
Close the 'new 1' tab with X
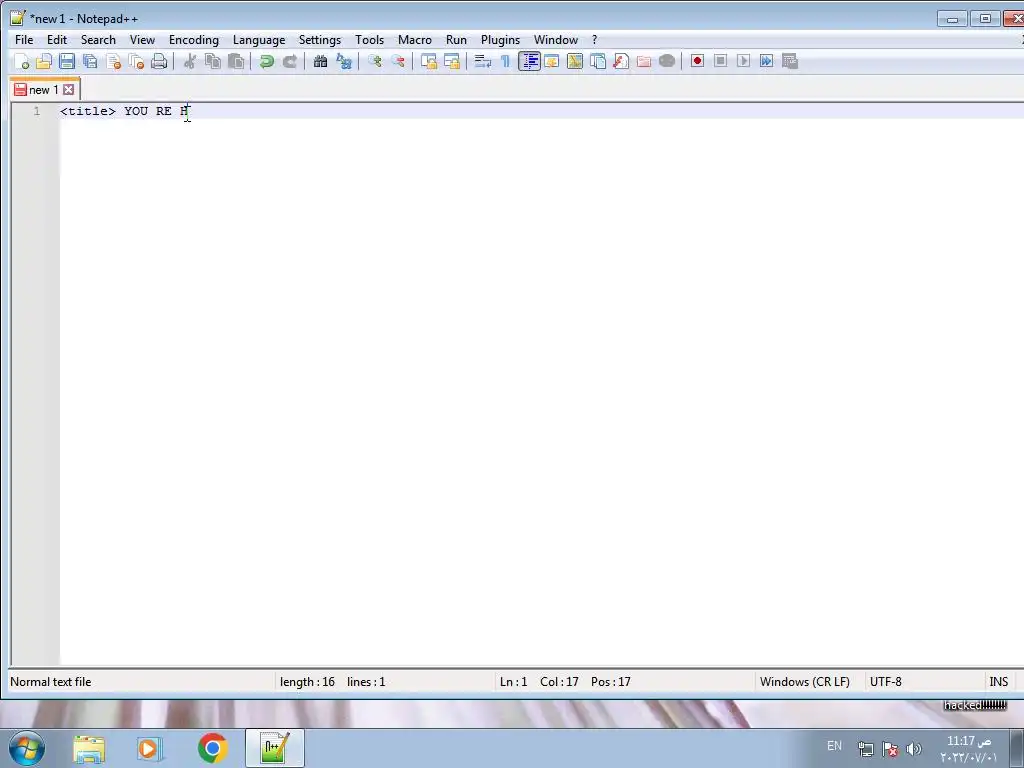pyautogui.click(x=69, y=89)
